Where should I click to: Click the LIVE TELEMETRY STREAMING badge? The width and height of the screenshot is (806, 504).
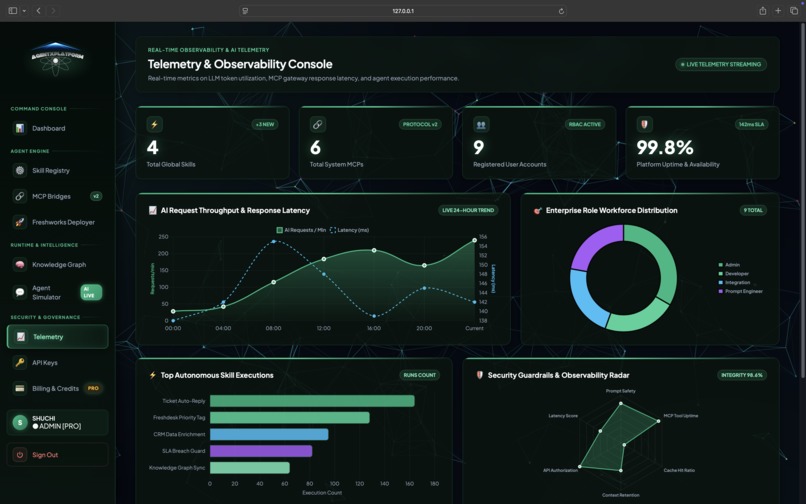pos(721,64)
